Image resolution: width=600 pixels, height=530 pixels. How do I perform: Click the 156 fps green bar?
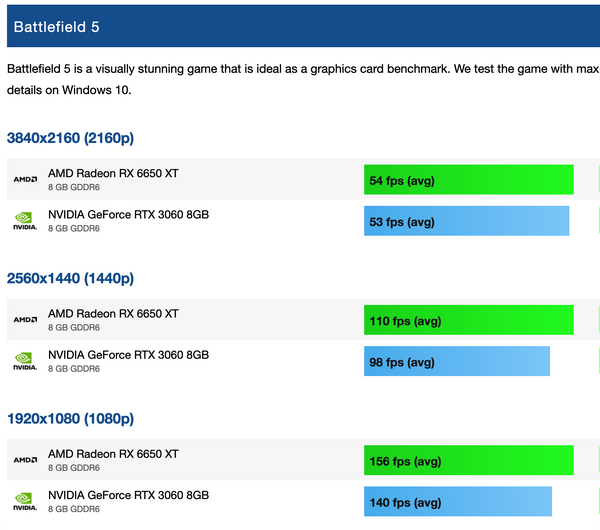(469, 460)
